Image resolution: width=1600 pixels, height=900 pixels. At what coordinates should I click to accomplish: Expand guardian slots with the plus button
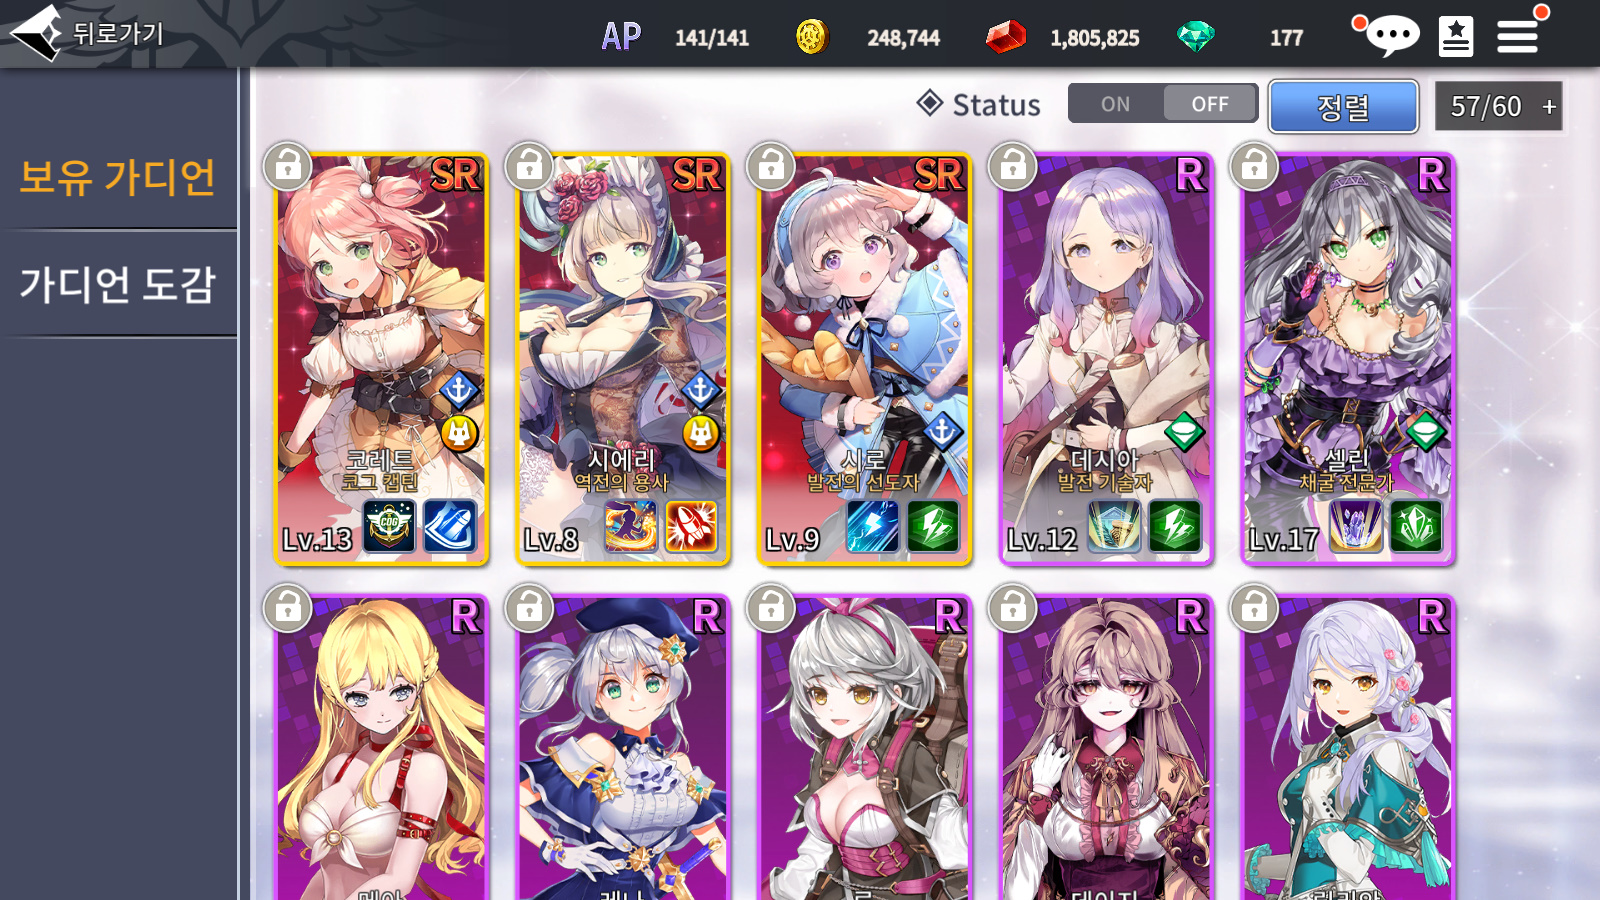pyautogui.click(x=1549, y=106)
